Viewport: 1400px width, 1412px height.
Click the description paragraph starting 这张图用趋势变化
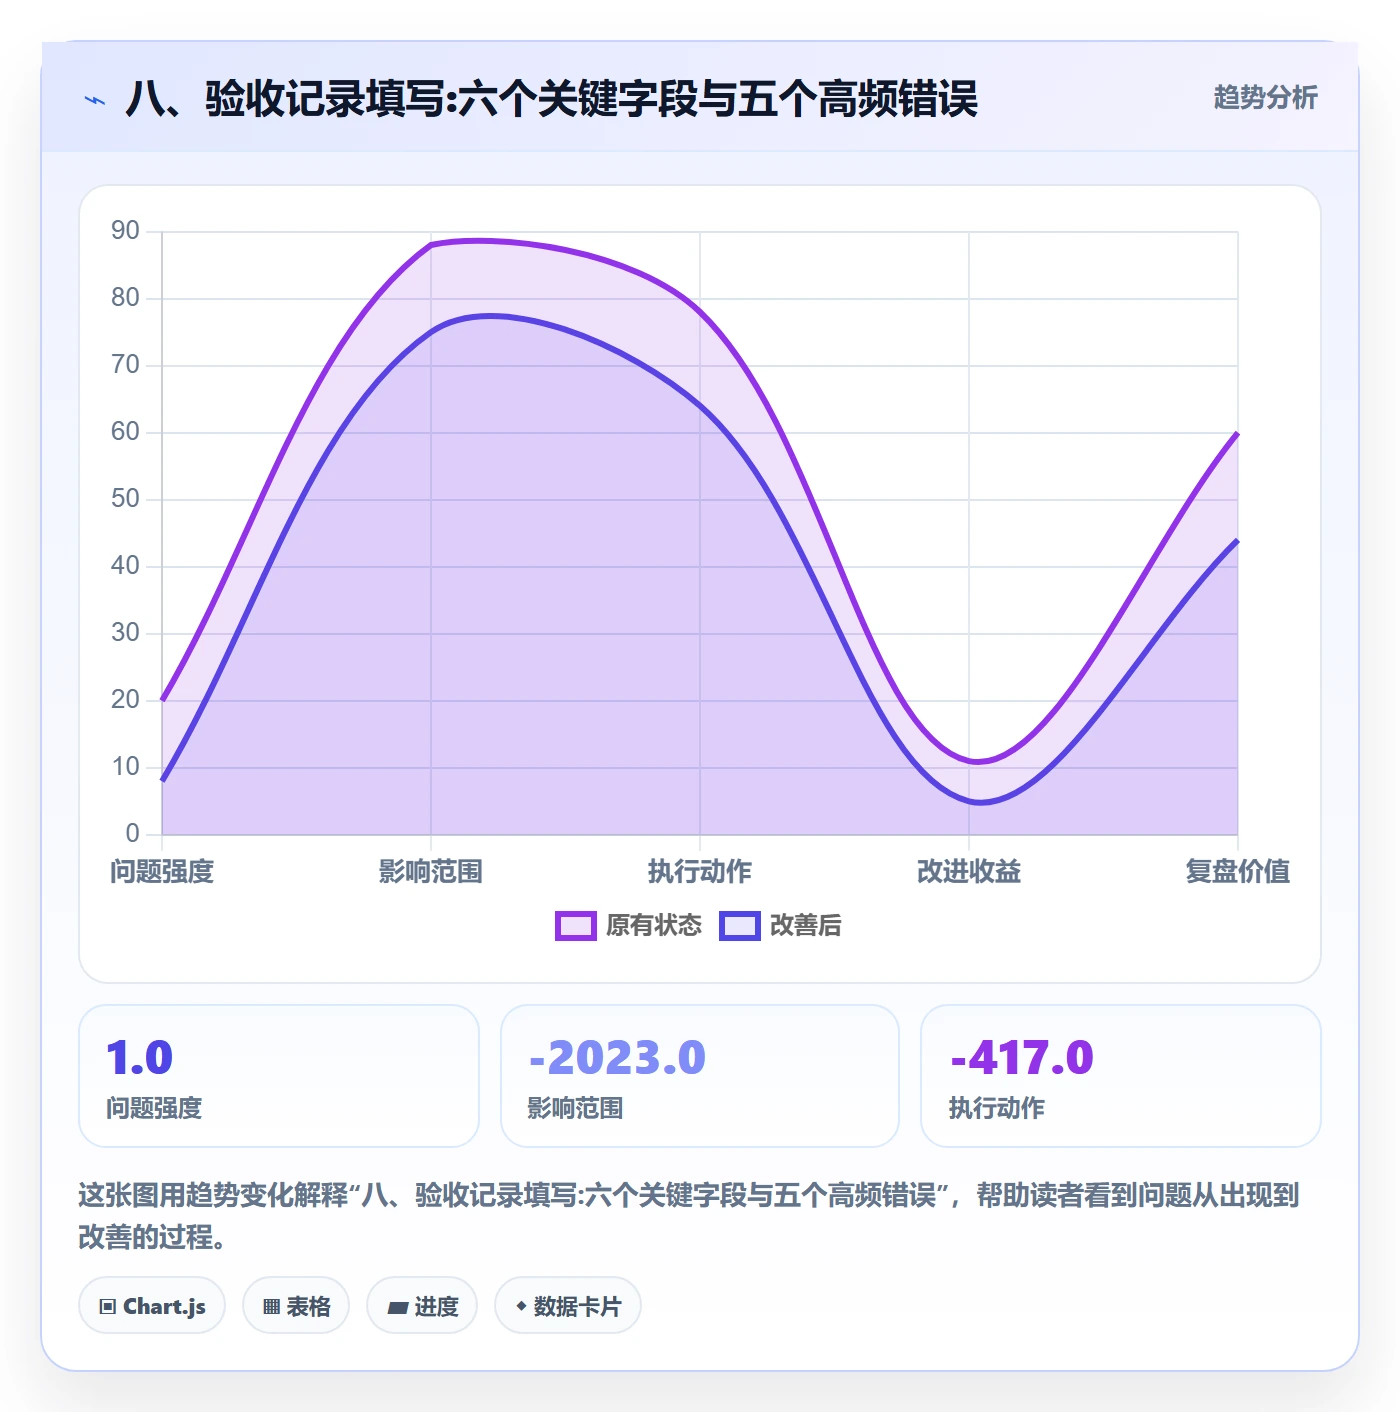[x=689, y=1216]
